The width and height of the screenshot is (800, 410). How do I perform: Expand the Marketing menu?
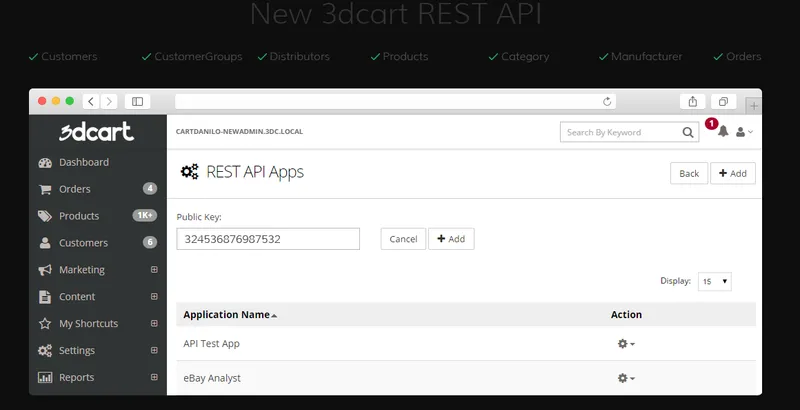[154, 270]
